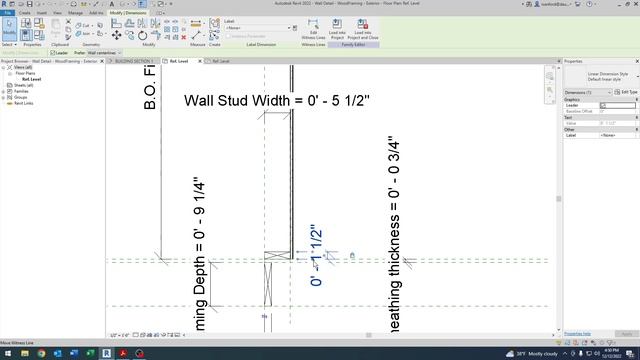Screen dimensions: 640x360
Task: Click the lock icon next to the dimension
Action: click(x=352, y=256)
